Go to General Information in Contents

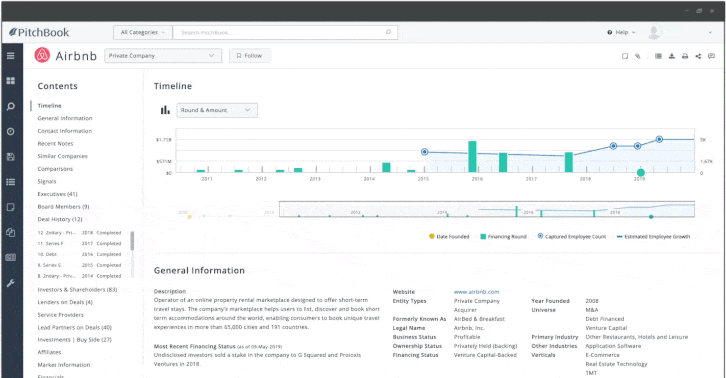pyautogui.click(x=65, y=118)
